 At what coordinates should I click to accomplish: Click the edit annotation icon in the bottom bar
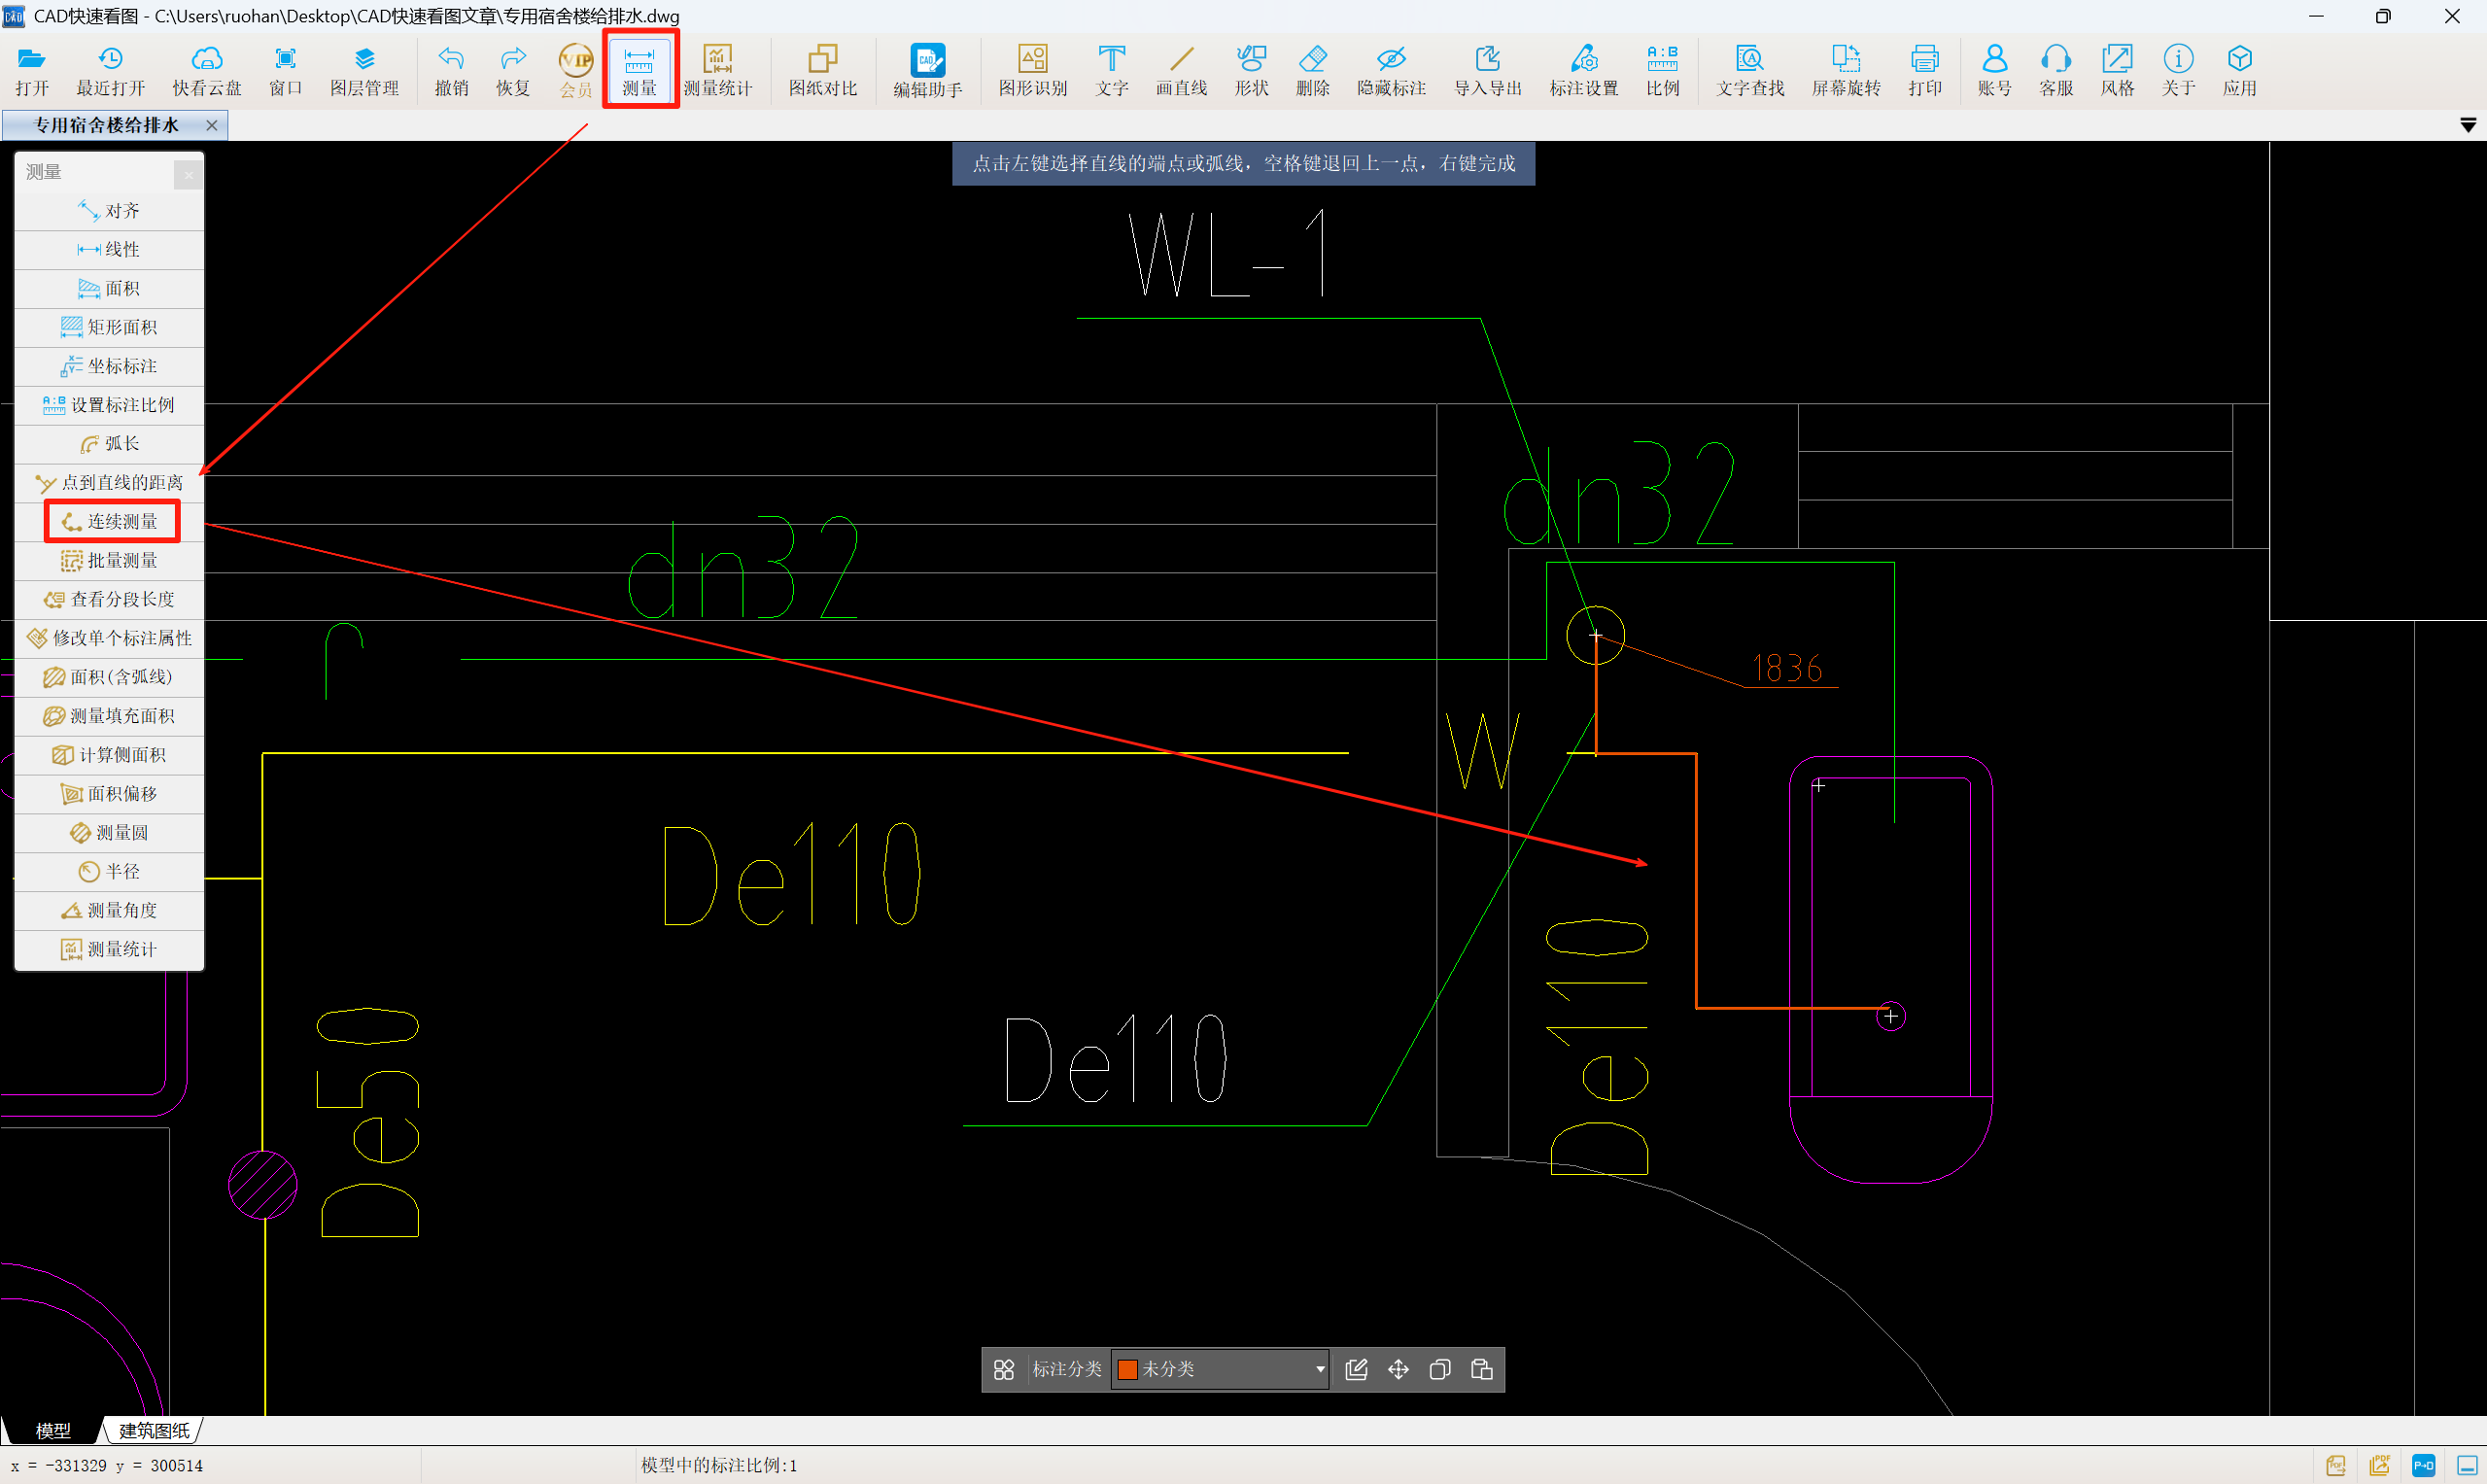click(1356, 1369)
